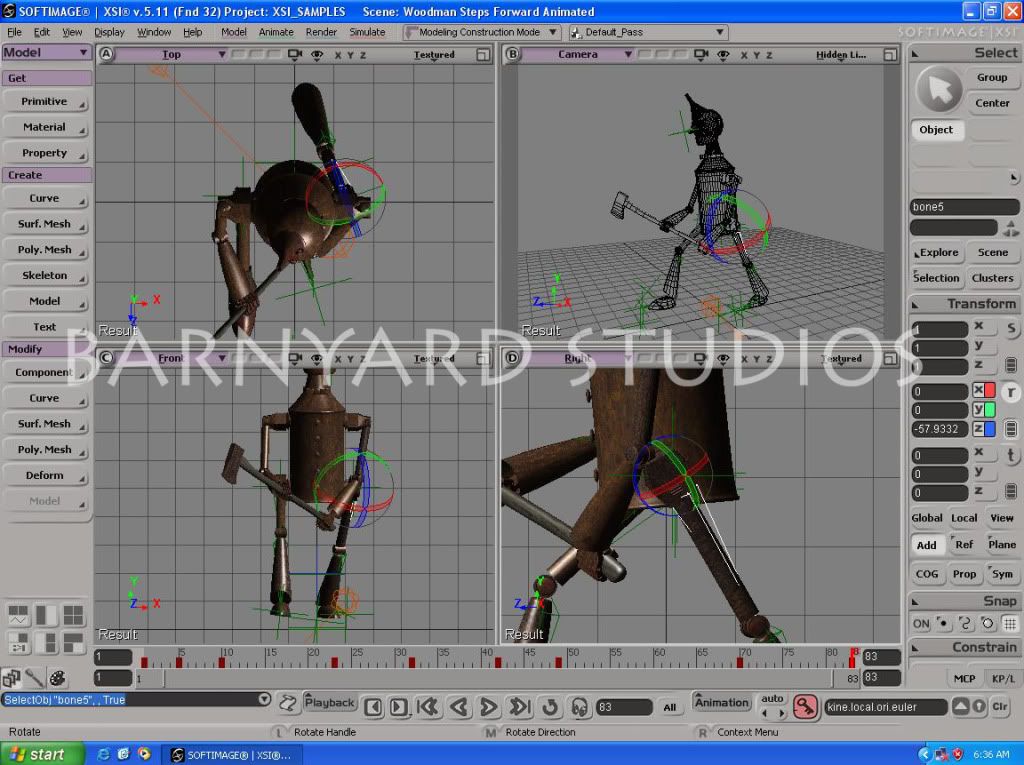Viewport: 1024px width, 765px height.
Task: Toggle the eye icon in the Top viewport
Action: click(317, 55)
